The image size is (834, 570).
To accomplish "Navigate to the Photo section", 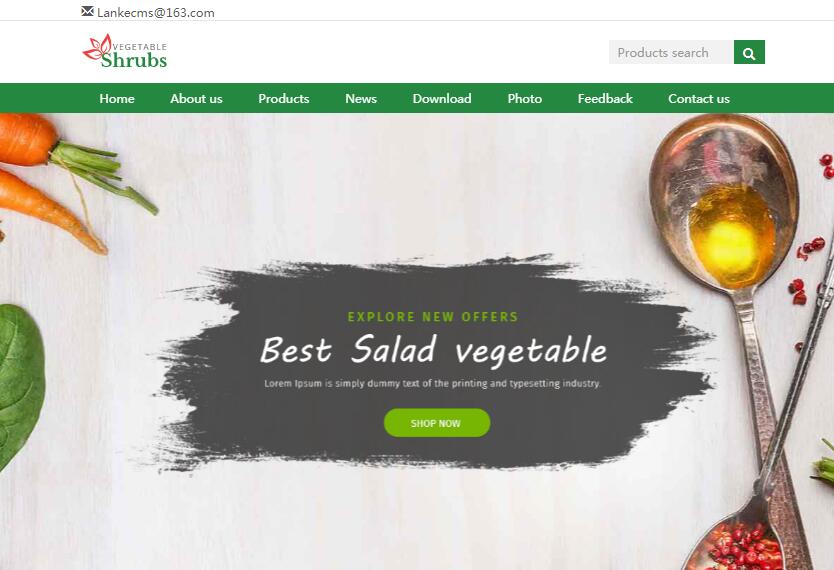I will point(524,98).
